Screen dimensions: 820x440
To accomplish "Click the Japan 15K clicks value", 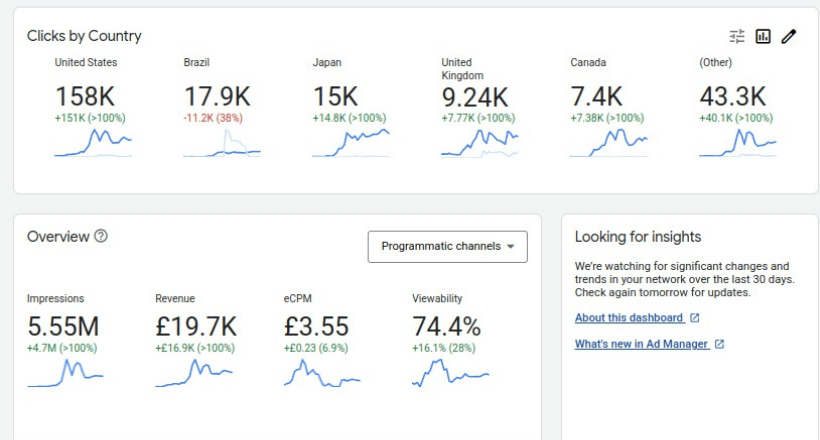I will (335, 97).
